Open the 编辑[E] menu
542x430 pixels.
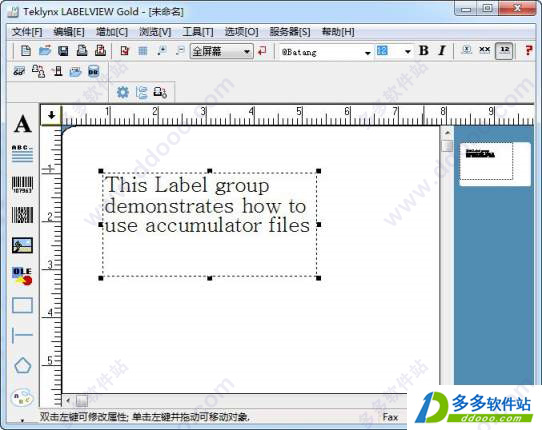coord(69,32)
